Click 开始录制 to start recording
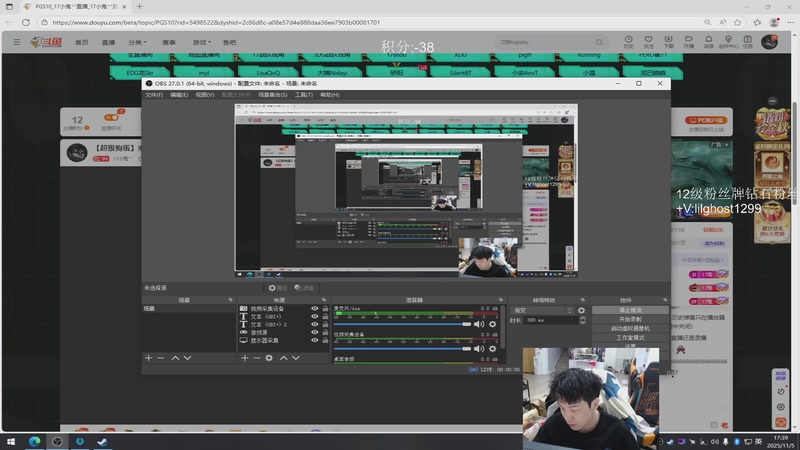 coord(630,319)
